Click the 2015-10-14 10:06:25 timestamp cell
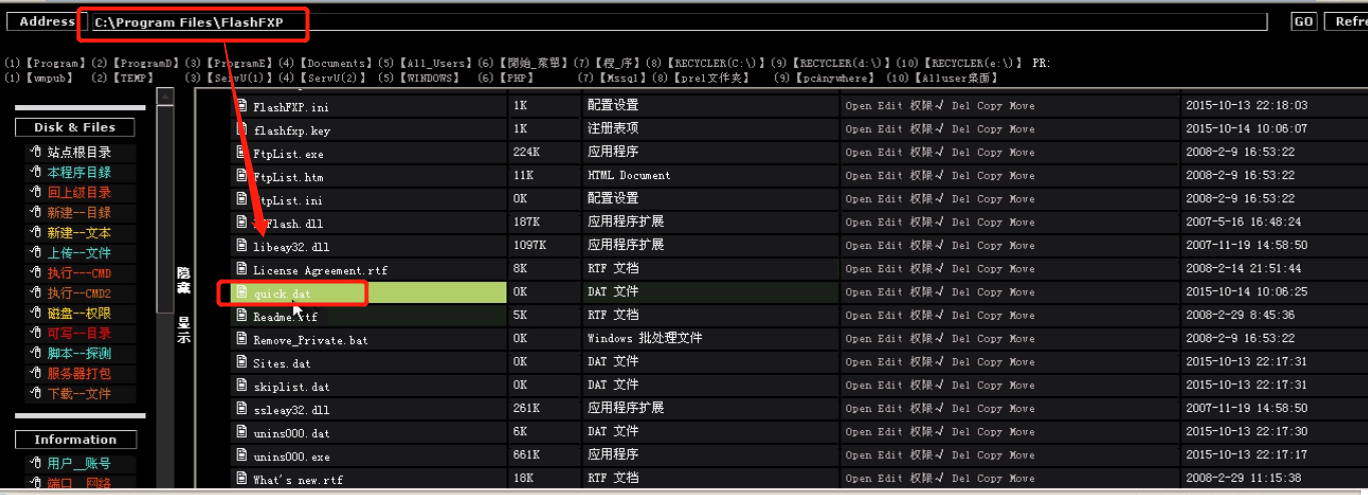 pyautogui.click(x=1247, y=292)
